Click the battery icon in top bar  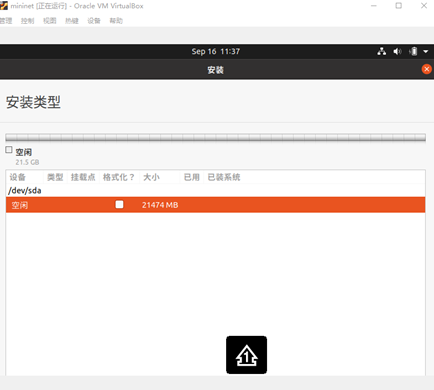tap(413, 51)
